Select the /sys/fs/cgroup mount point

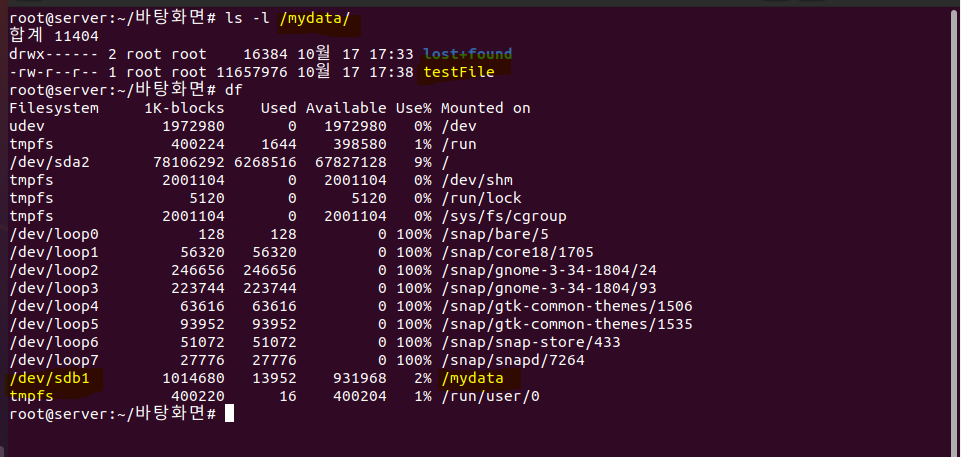pos(504,216)
